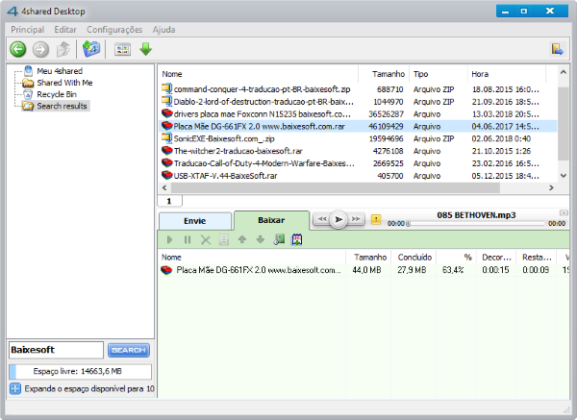
Task: Close the media player with small X
Action: pos(563,212)
